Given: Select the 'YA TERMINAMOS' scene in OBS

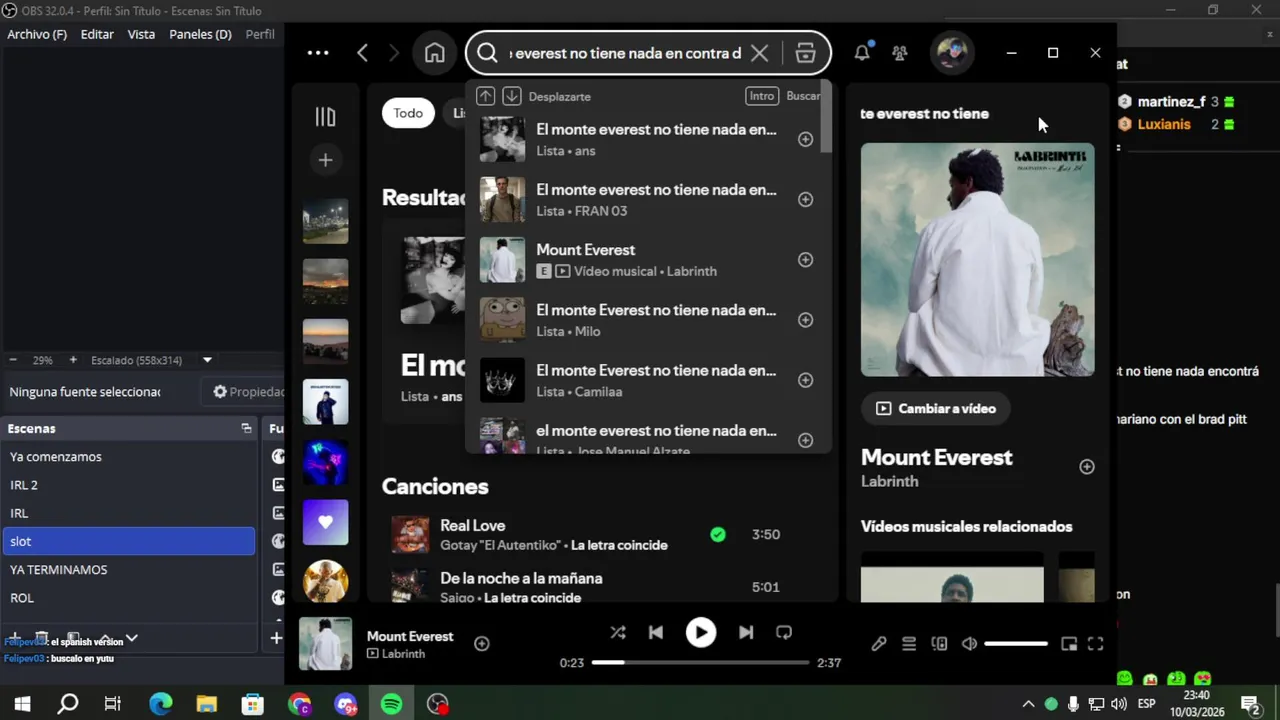Looking at the screenshot, I should pos(129,569).
